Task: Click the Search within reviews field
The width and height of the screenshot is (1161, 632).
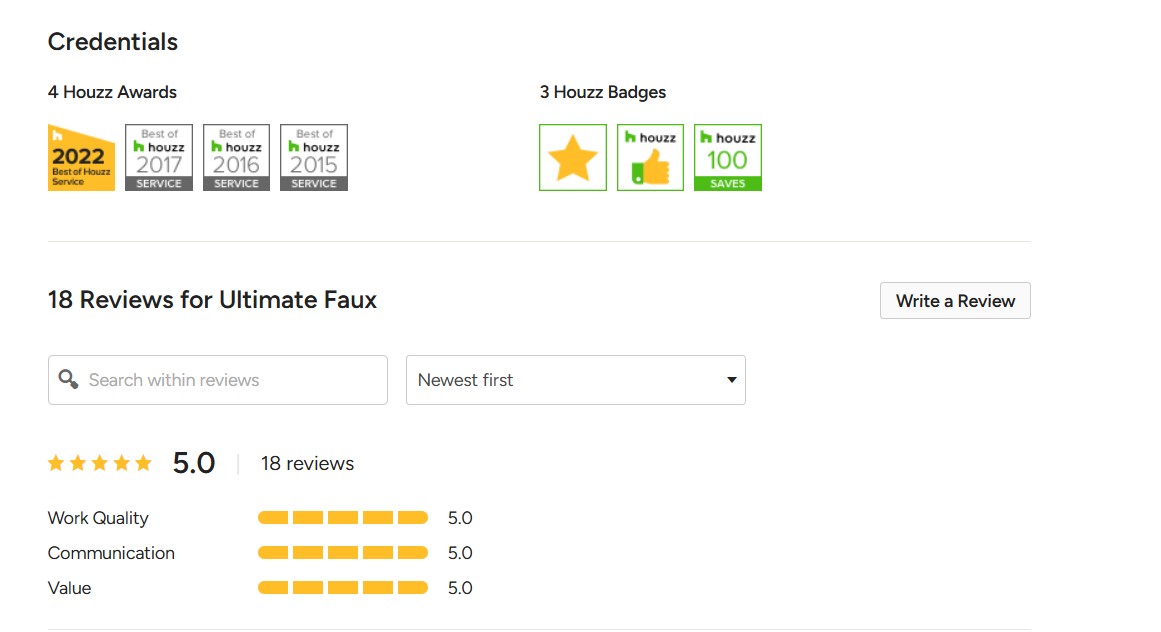Action: tap(230, 380)
